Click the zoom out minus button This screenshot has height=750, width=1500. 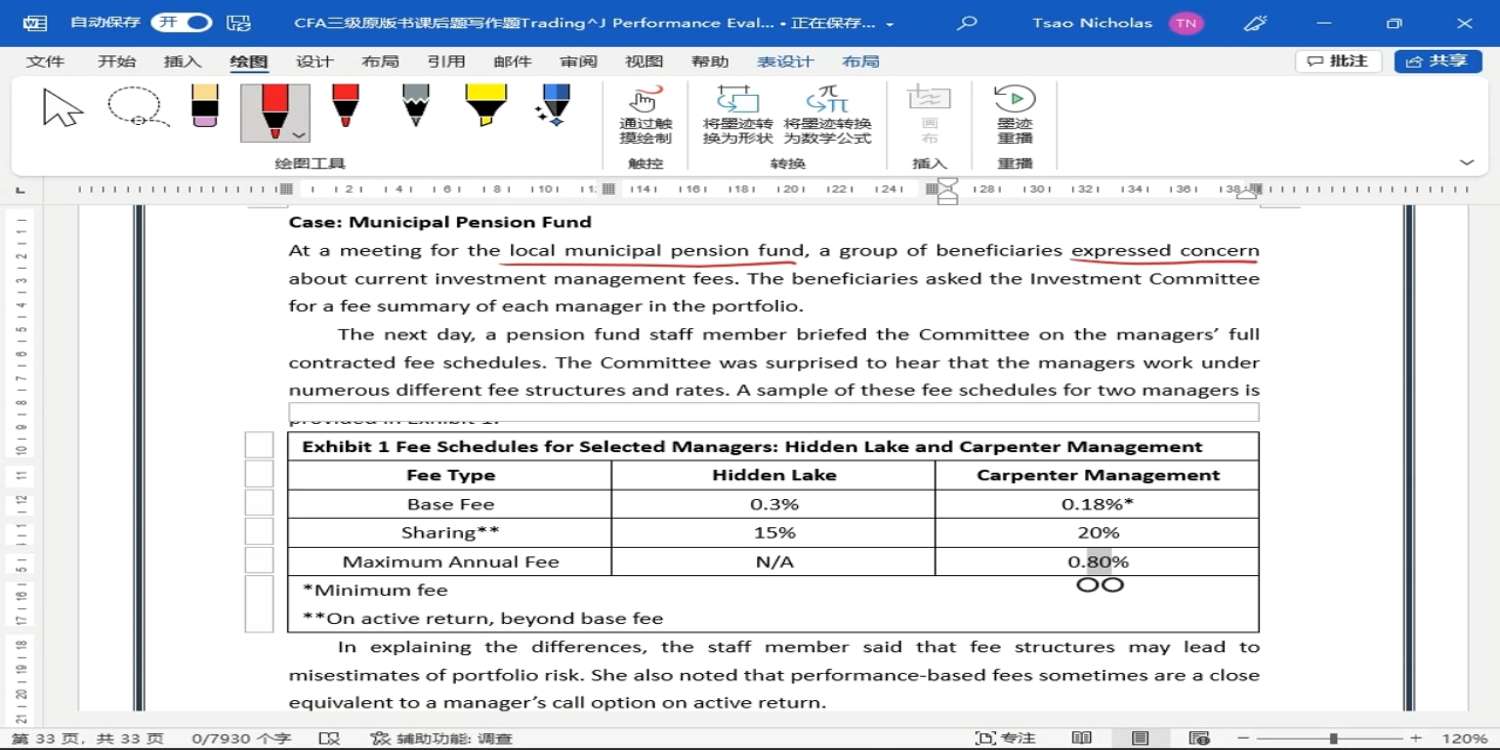point(1241,738)
